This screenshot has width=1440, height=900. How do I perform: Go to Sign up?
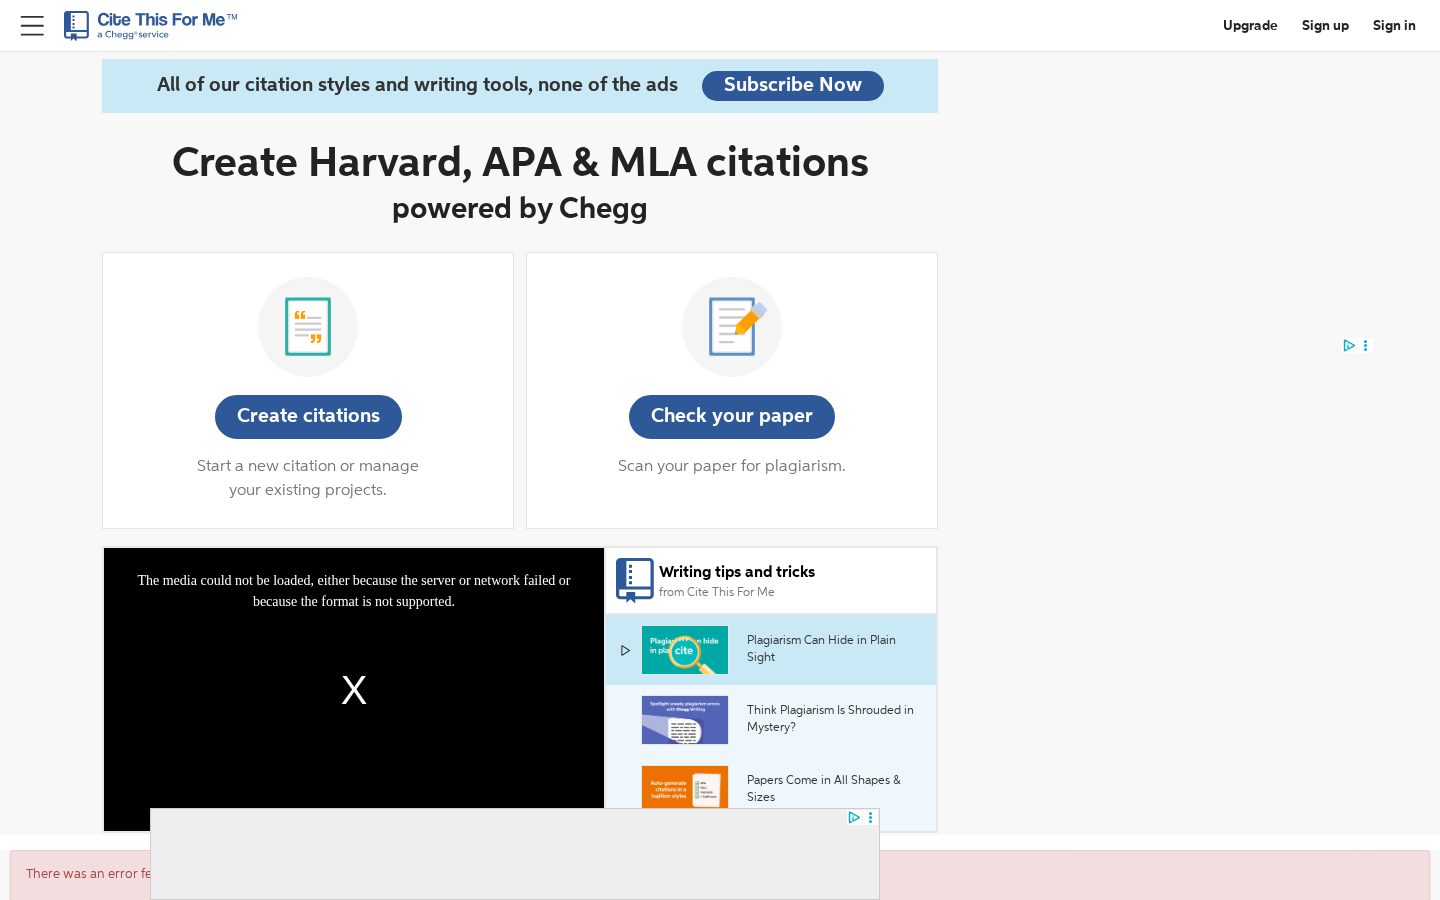pyautogui.click(x=1325, y=26)
